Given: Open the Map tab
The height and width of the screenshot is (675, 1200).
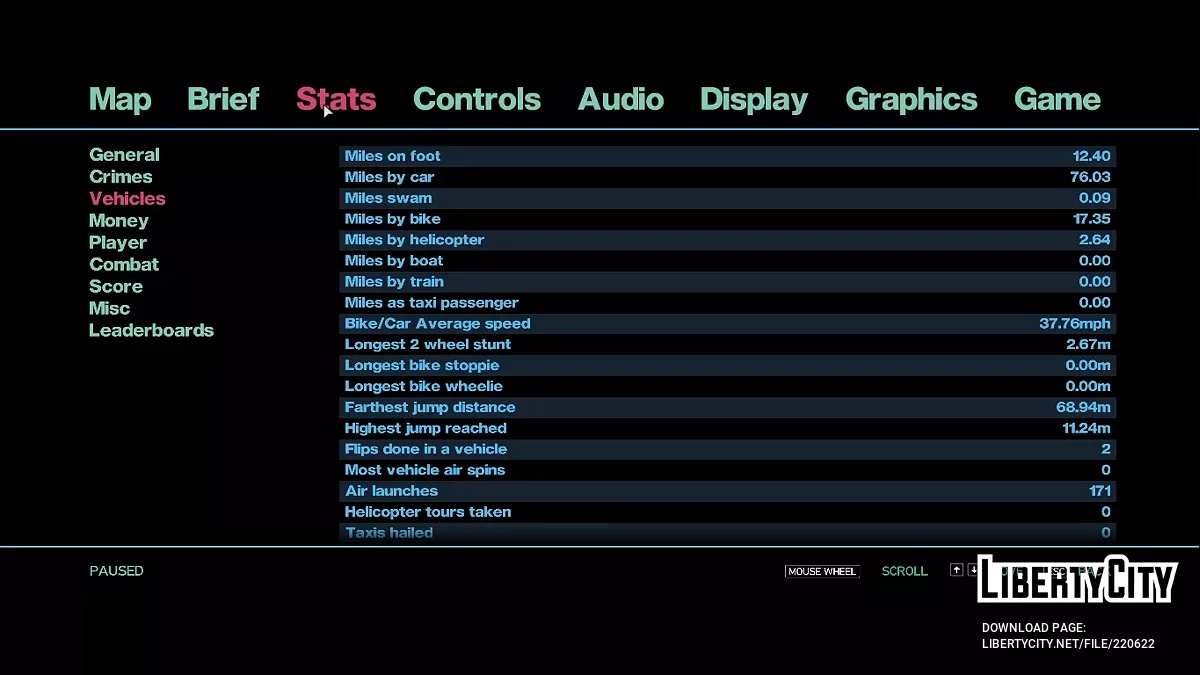Looking at the screenshot, I should pos(120,99).
